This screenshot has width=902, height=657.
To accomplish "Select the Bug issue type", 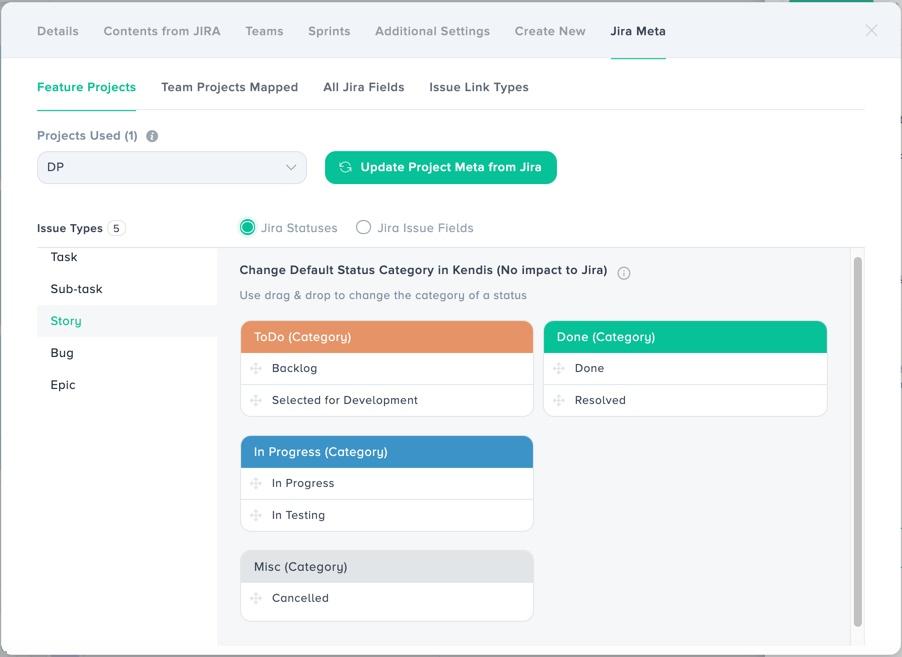I will 127,353.
